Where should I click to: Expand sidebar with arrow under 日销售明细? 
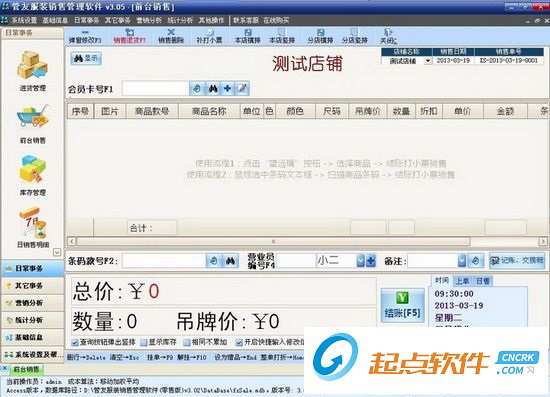[56, 252]
